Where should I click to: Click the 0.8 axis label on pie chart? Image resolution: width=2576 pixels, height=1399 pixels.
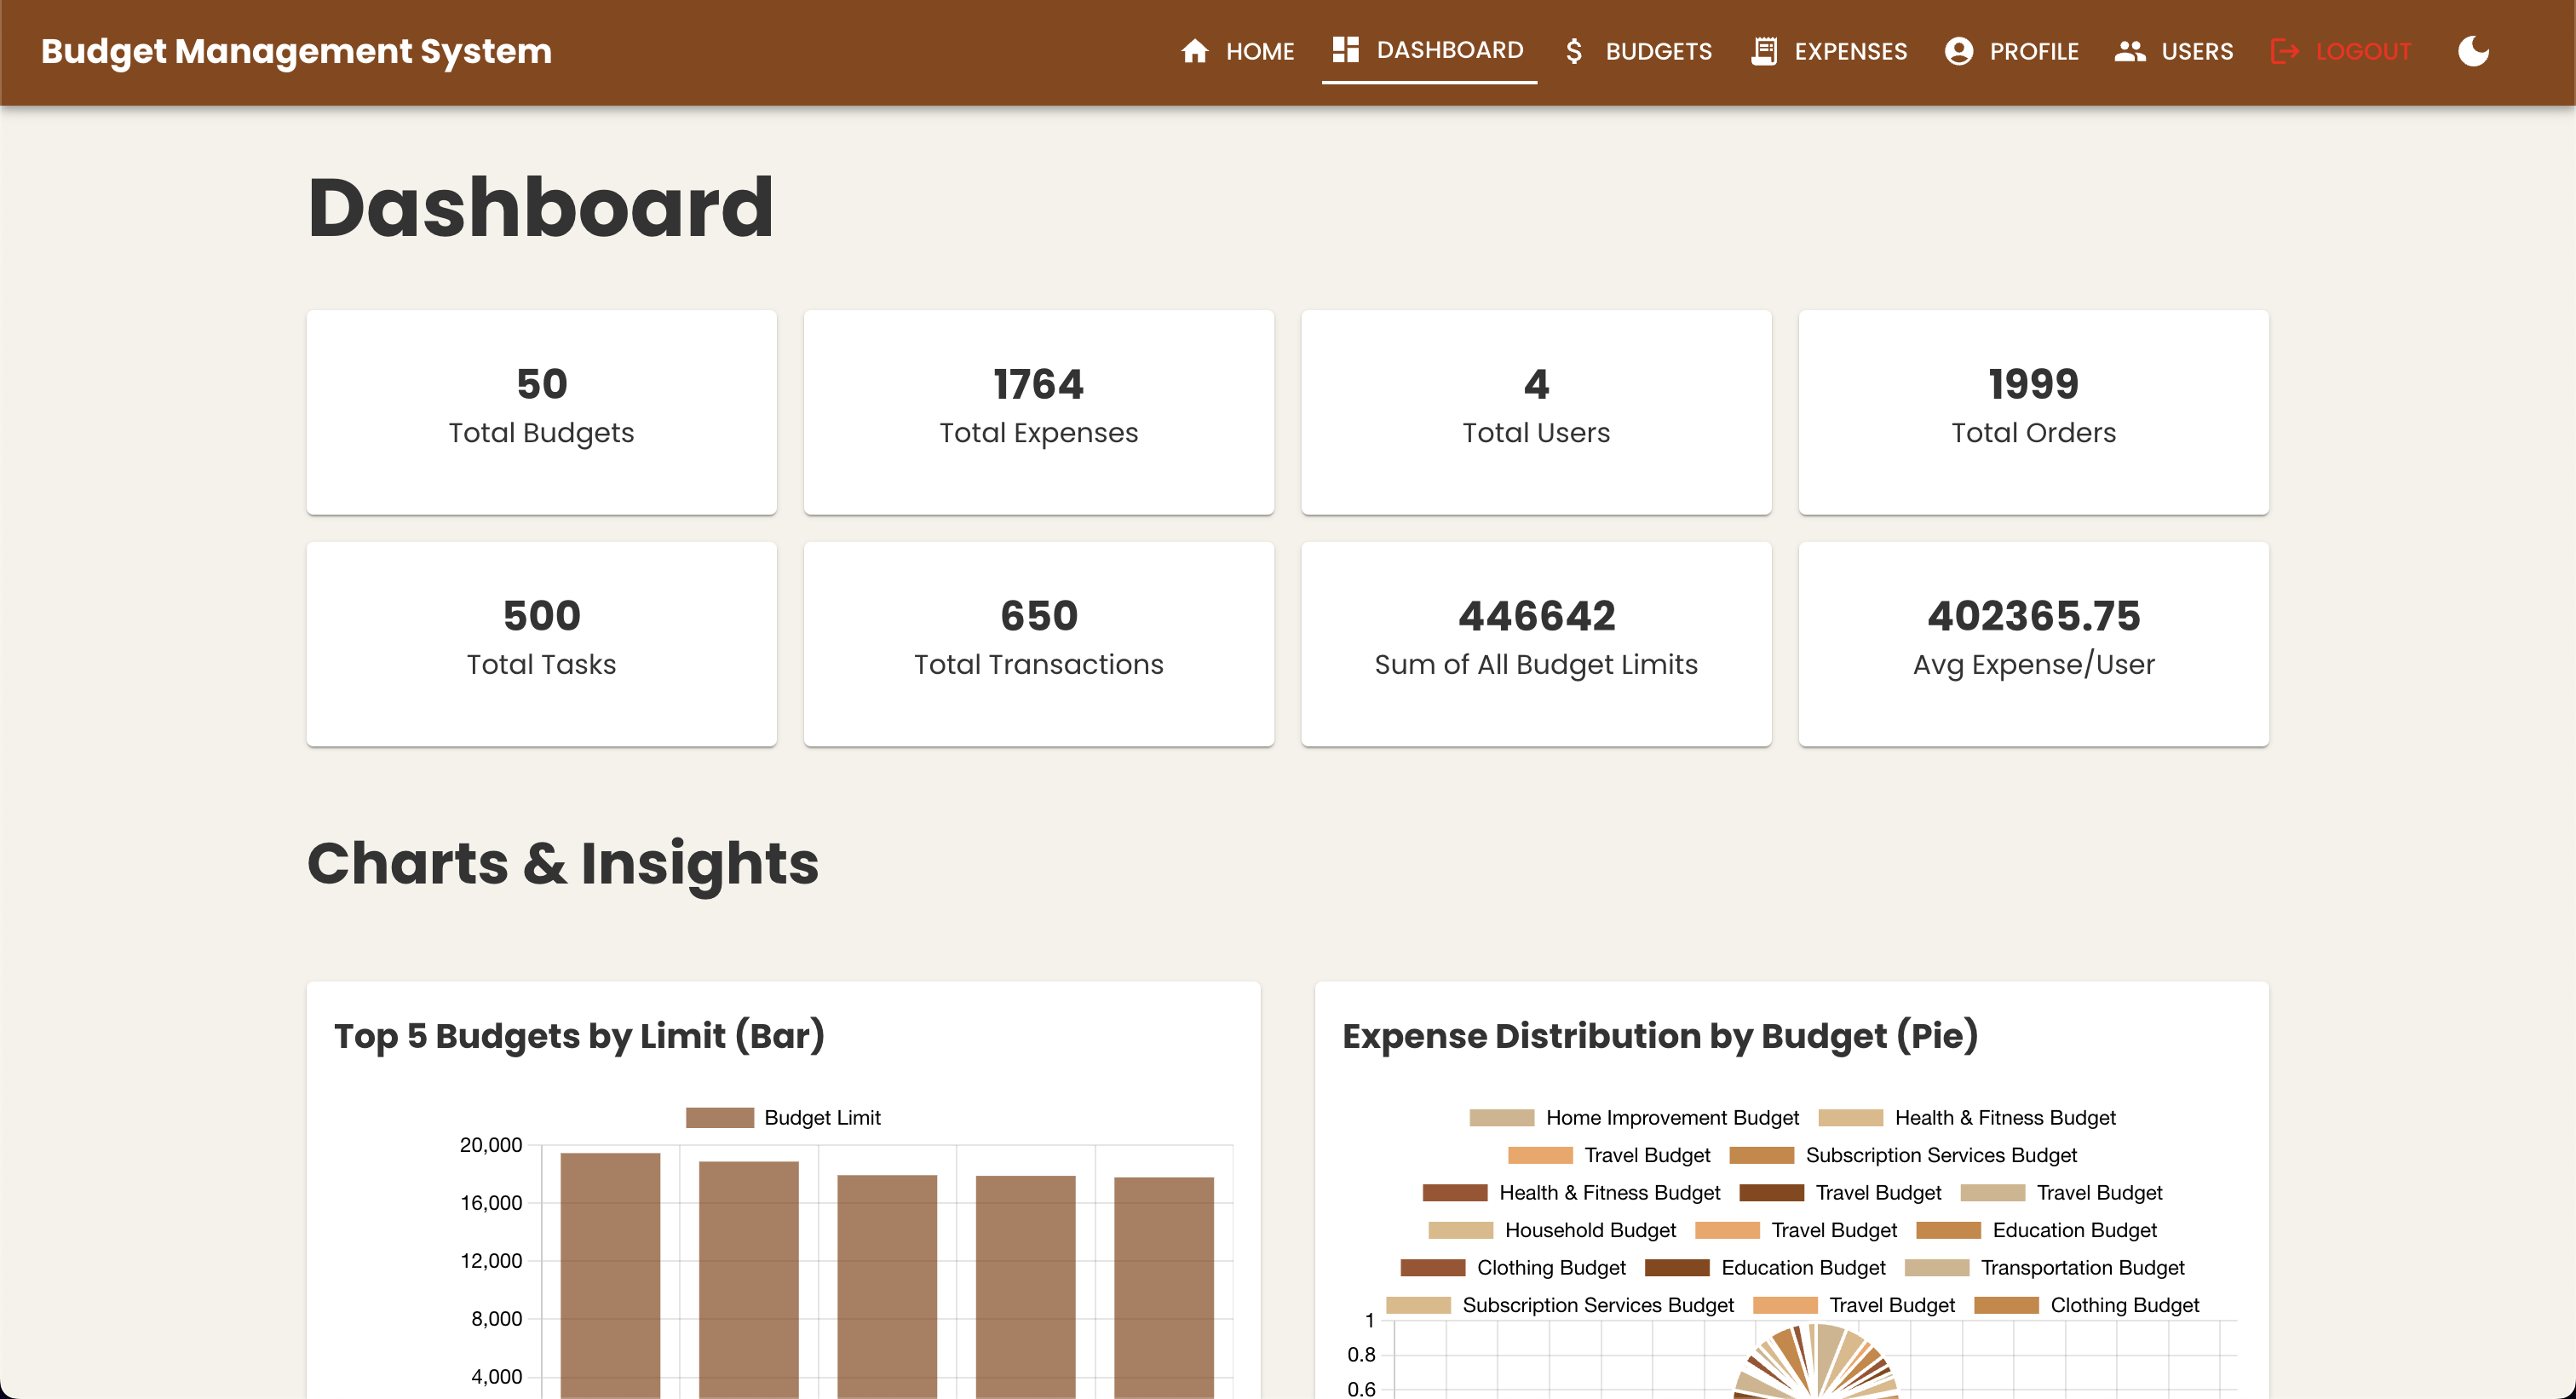(x=1361, y=1354)
